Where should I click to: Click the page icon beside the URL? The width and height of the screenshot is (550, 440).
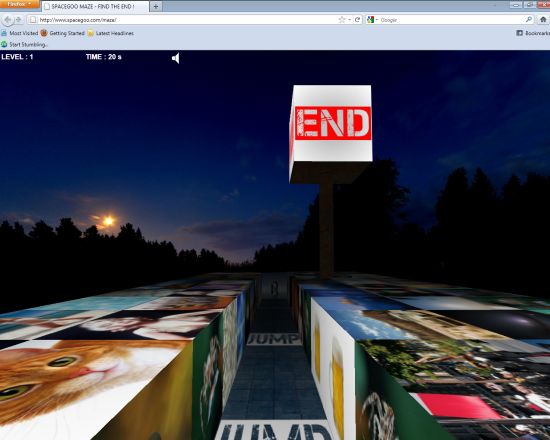click(x=33, y=20)
